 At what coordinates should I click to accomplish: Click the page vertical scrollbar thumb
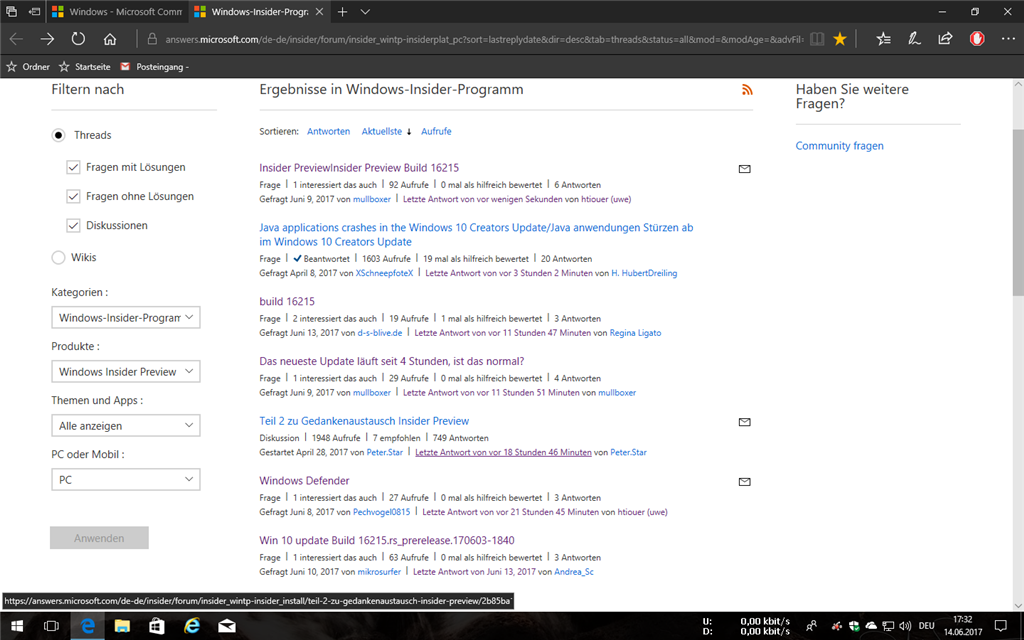1018,212
